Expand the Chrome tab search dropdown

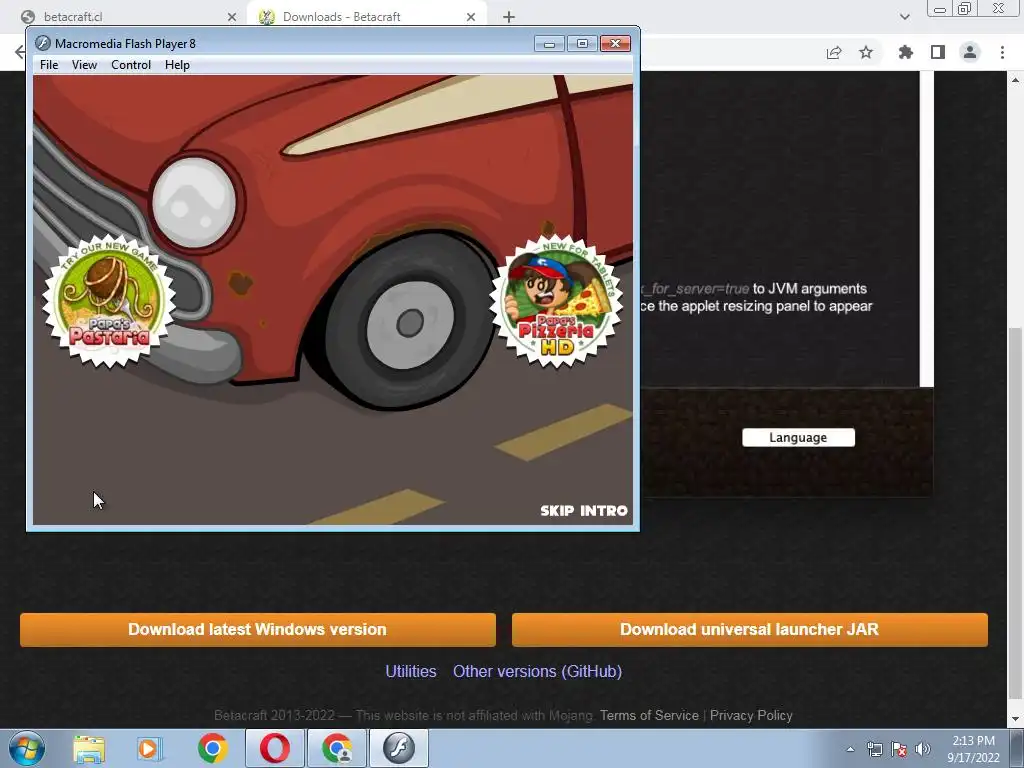coord(904,16)
